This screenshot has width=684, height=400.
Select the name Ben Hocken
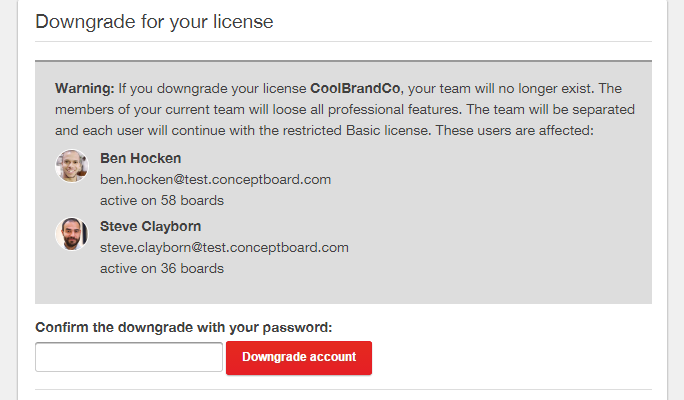(x=140, y=158)
